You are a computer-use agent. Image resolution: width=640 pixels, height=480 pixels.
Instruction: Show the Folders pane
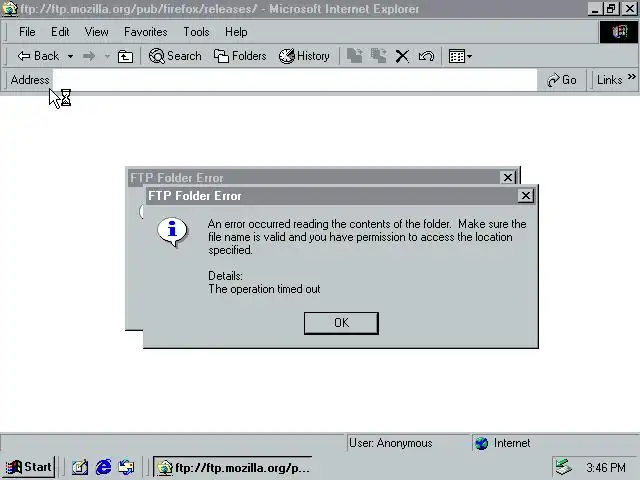point(240,56)
